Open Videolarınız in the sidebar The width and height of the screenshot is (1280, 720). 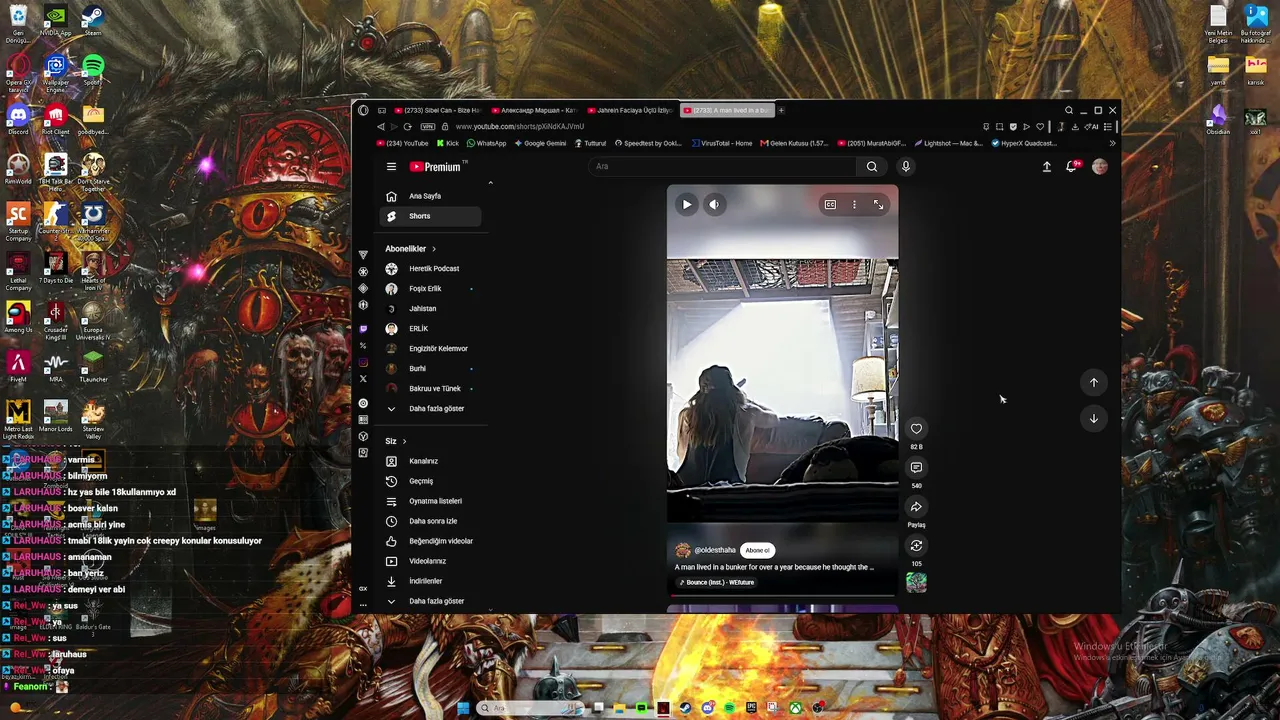coord(432,561)
